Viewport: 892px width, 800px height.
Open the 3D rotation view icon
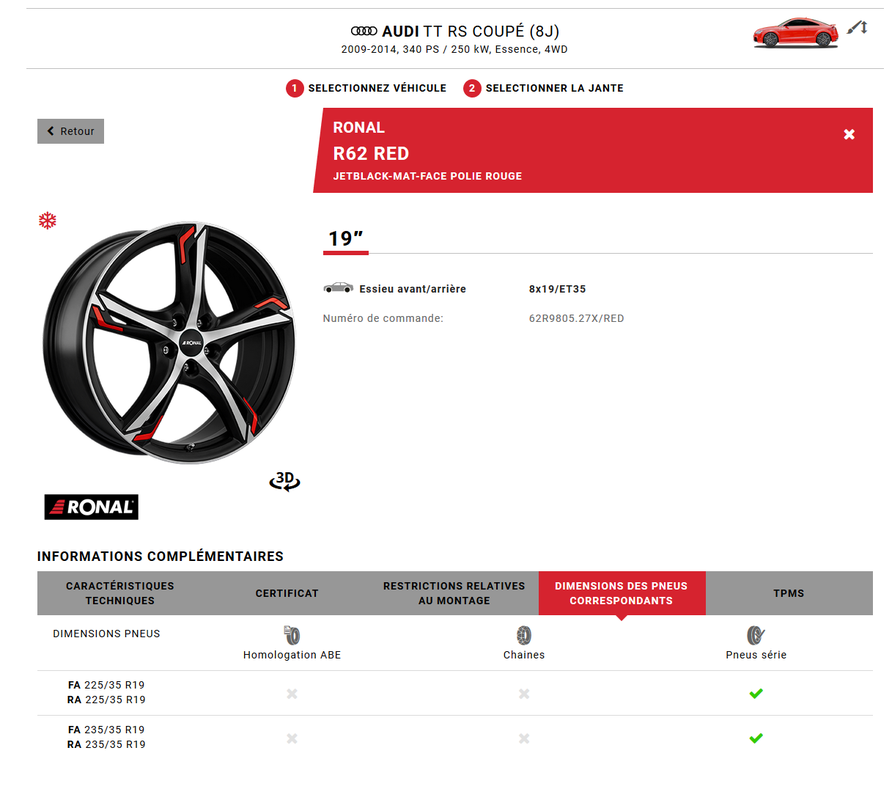point(285,481)
